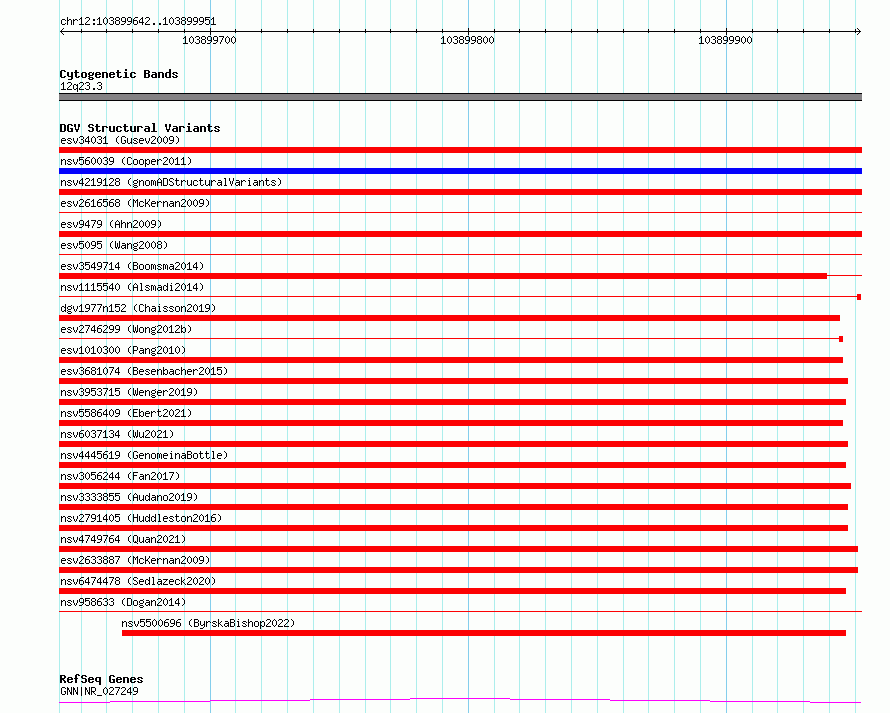
Task: Select the blue nsv560039 (Cooper2011) variant bar
Action: click(460, 171)
